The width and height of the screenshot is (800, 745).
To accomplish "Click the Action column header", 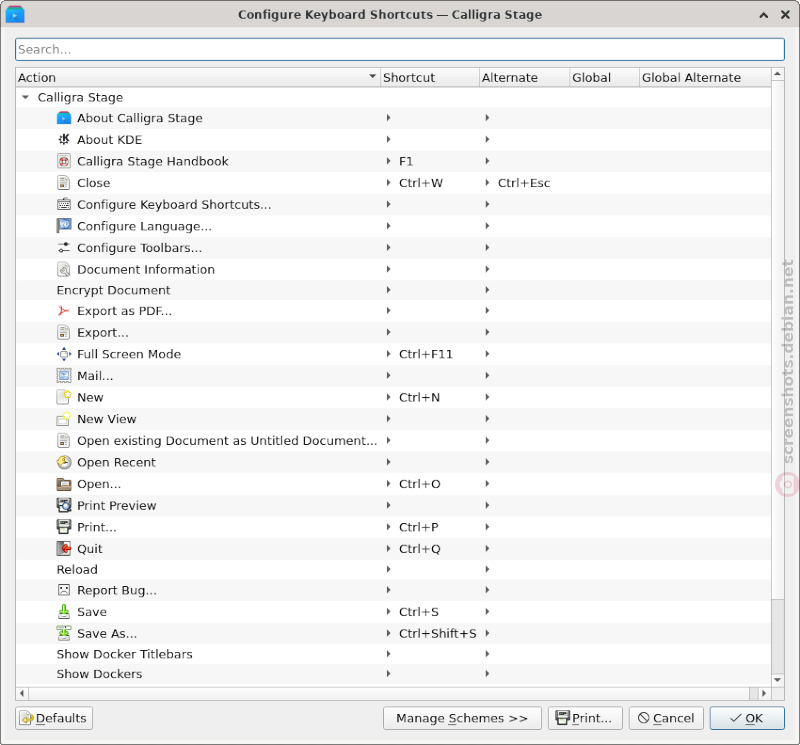I will (x=198, y=78).
